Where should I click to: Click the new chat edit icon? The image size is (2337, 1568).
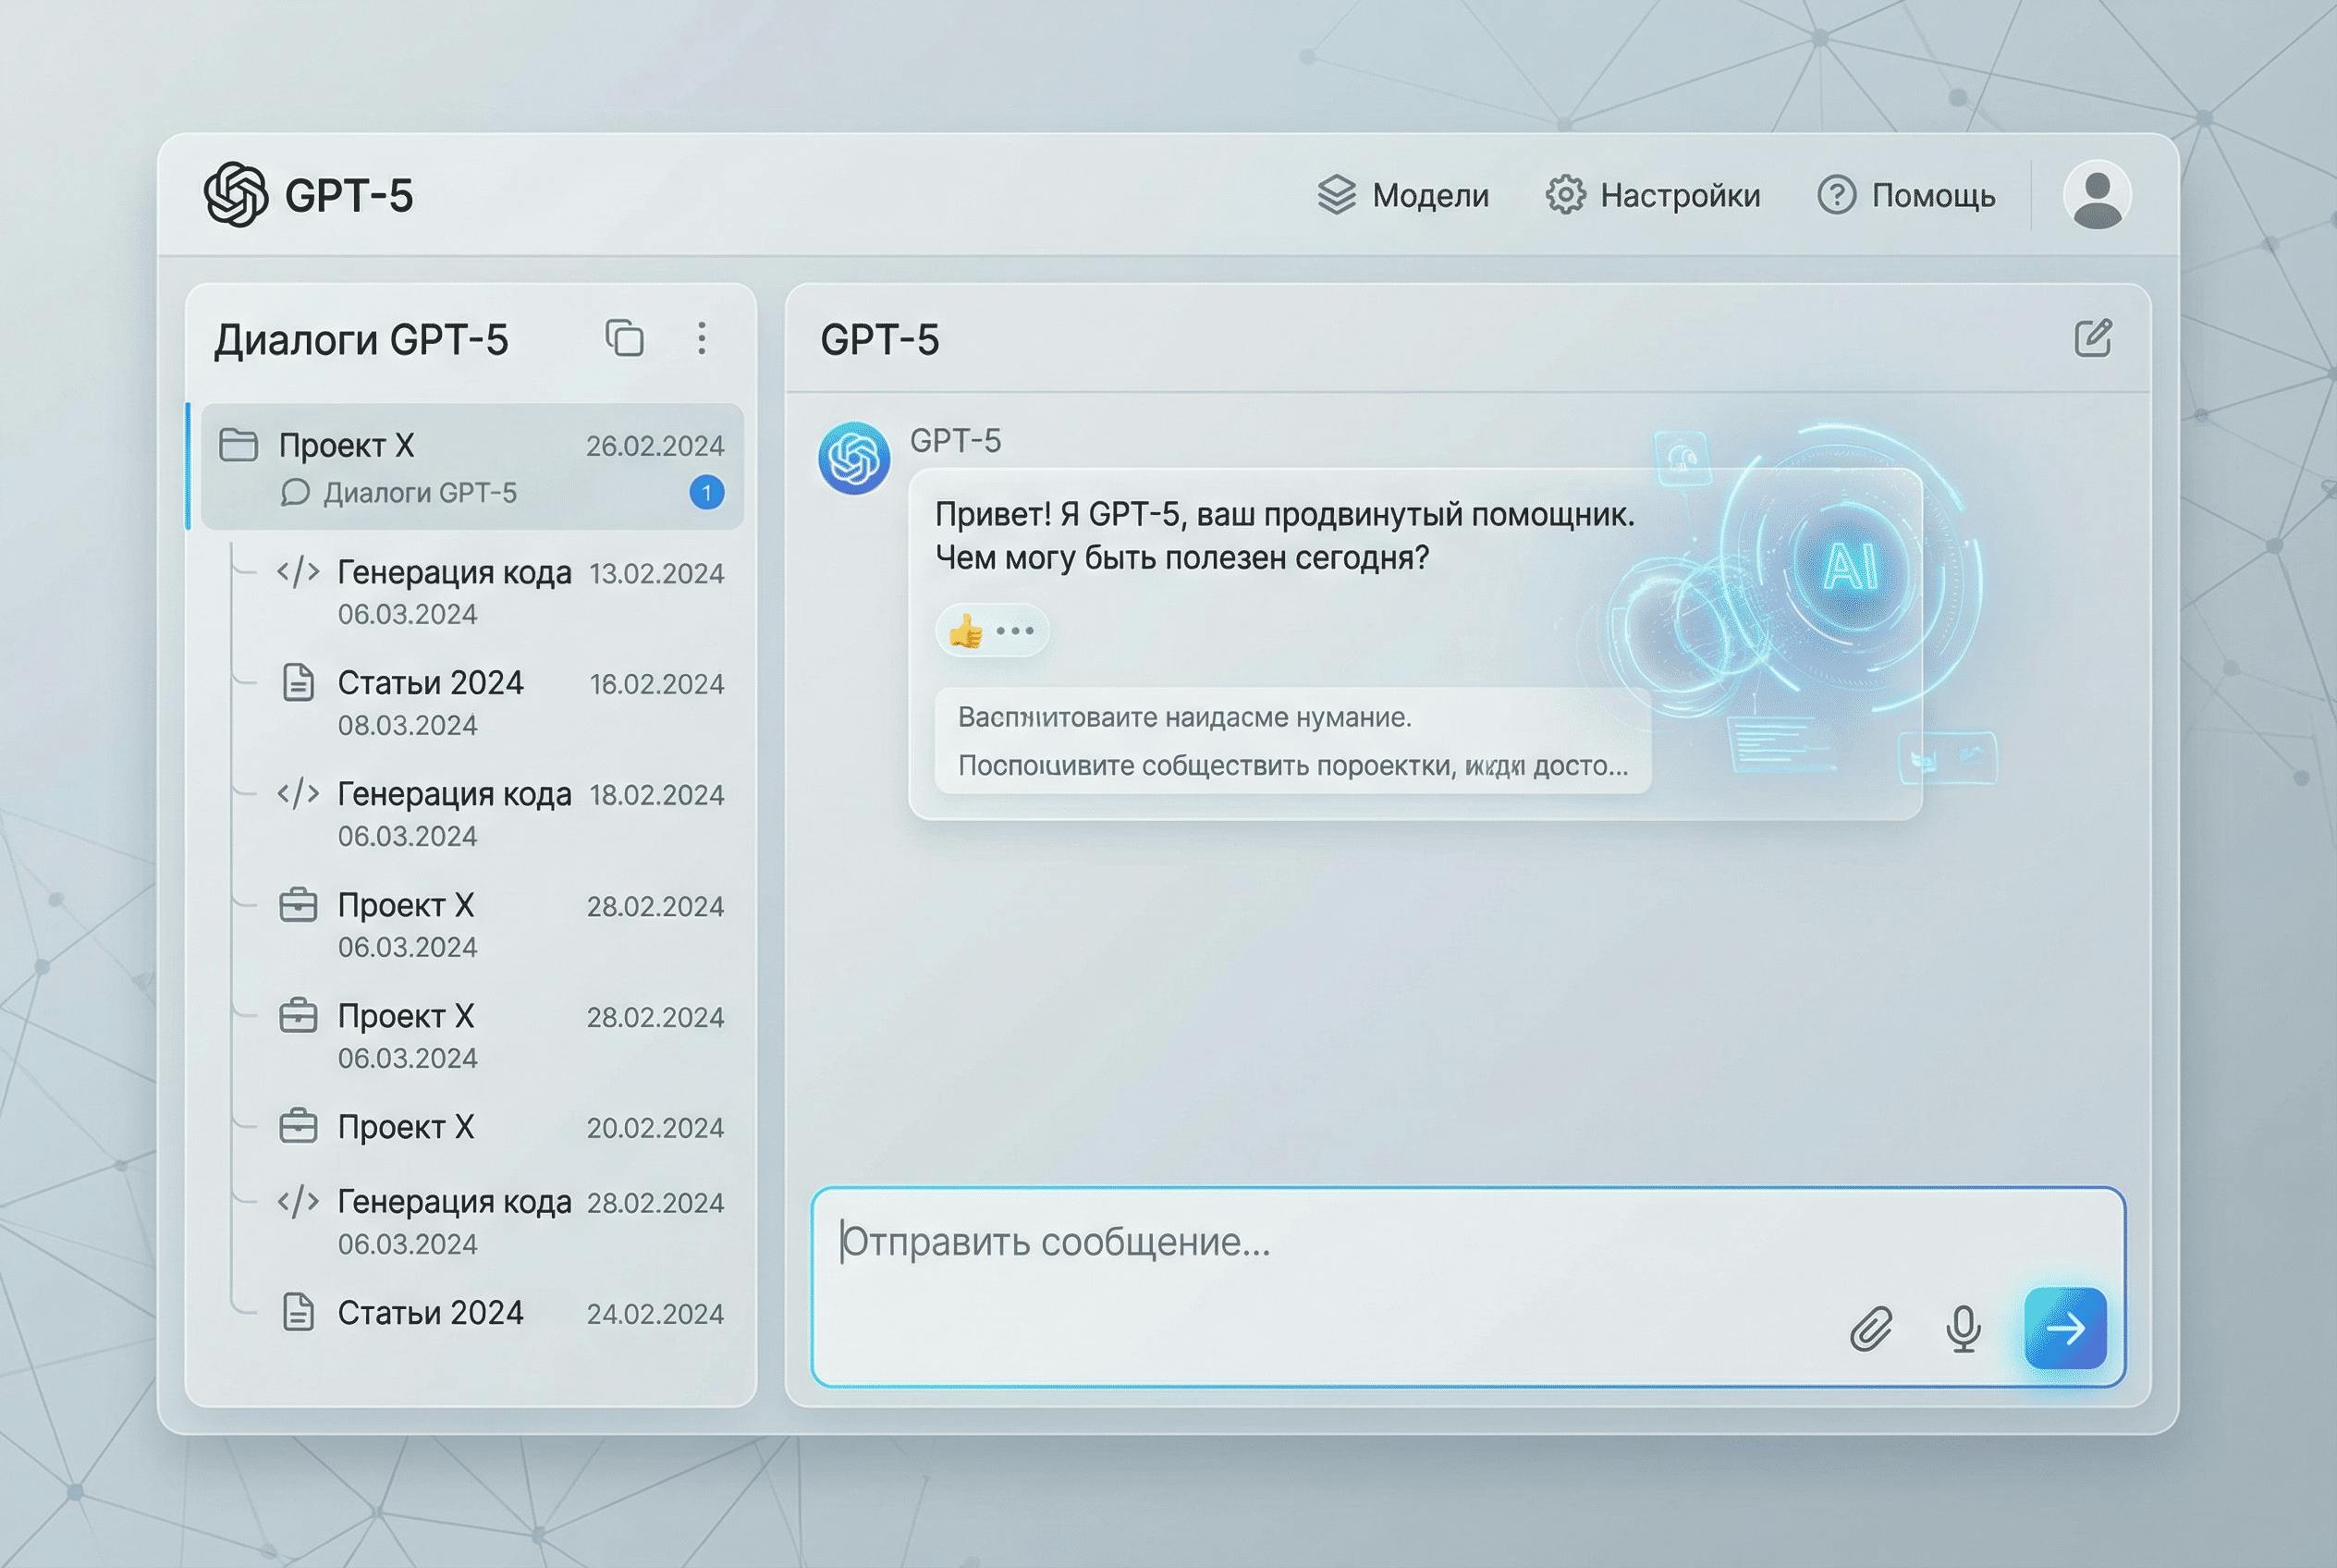pyautogui.click(x=2092, y=339)
